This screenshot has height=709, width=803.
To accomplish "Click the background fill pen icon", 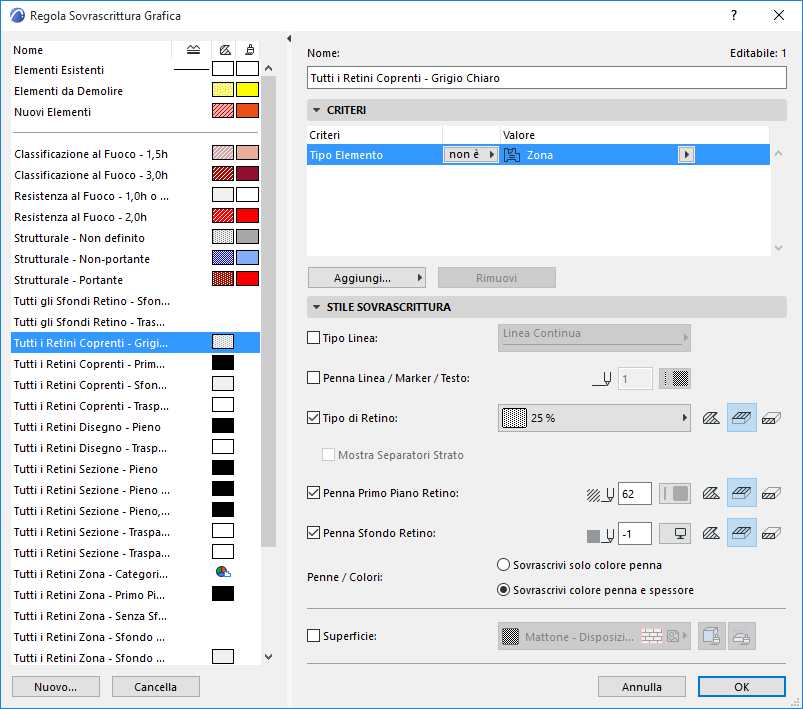I will pyautogui.click(x=600, y=535).
